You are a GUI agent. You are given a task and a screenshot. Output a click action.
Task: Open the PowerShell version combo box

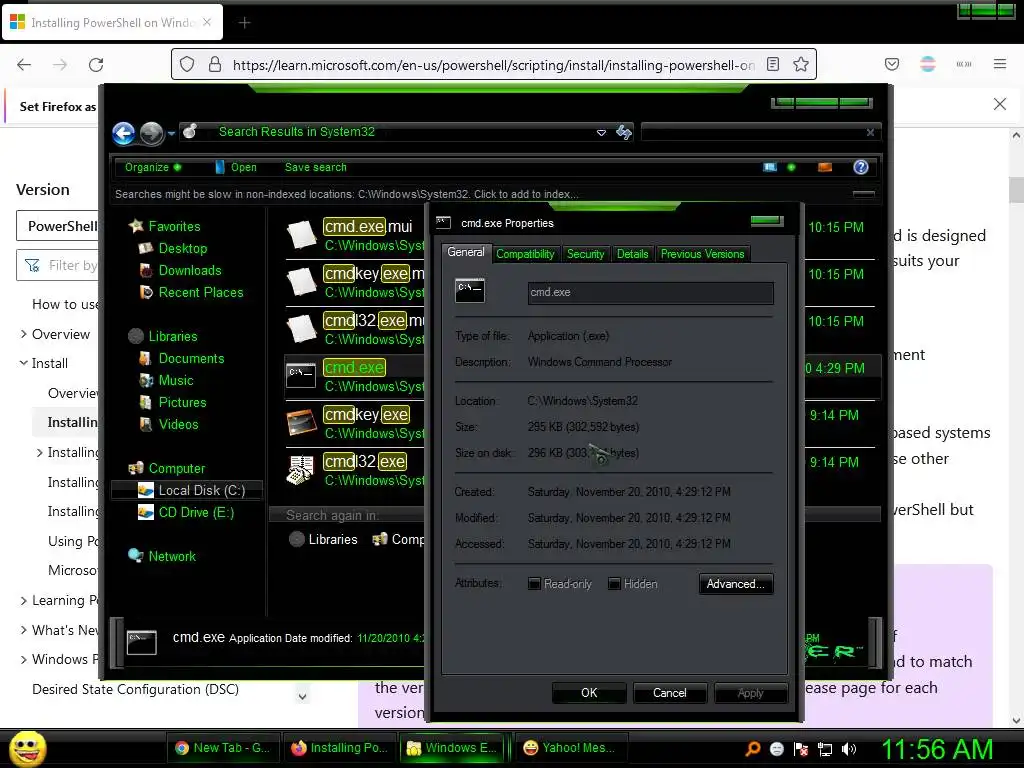pos(57,226)
